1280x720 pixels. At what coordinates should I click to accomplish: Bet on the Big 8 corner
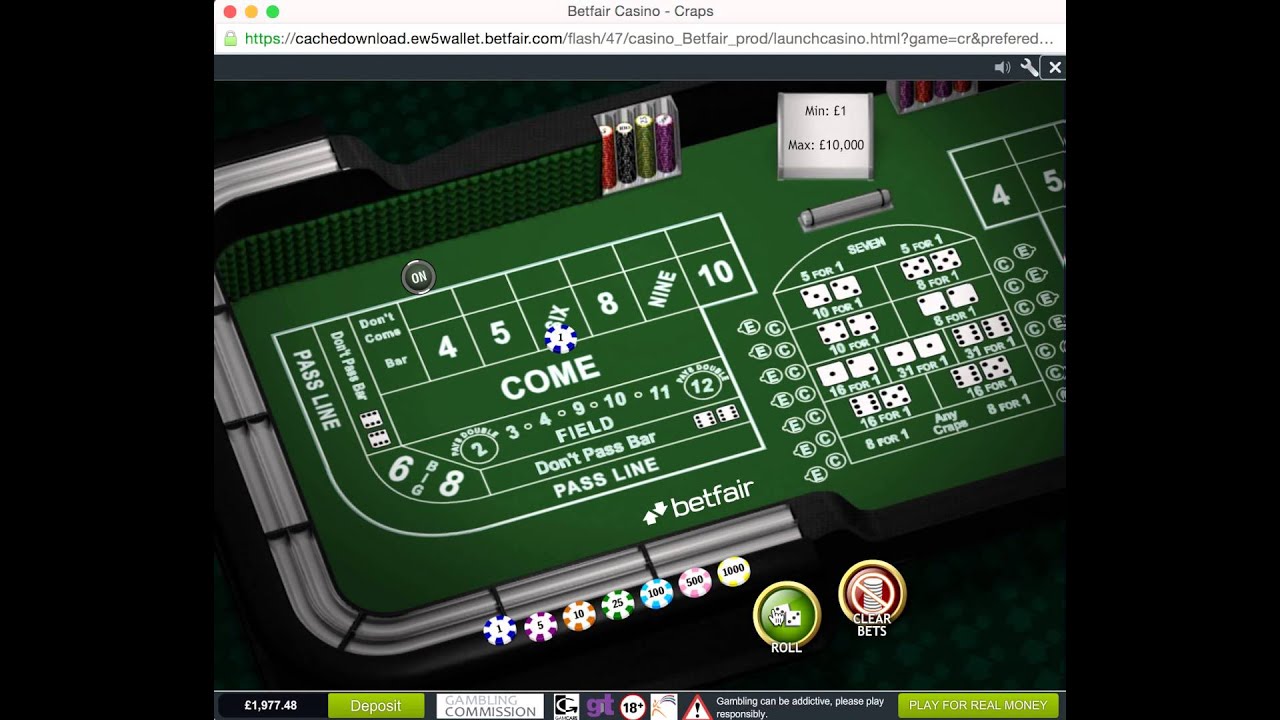[x=451, y=484]
